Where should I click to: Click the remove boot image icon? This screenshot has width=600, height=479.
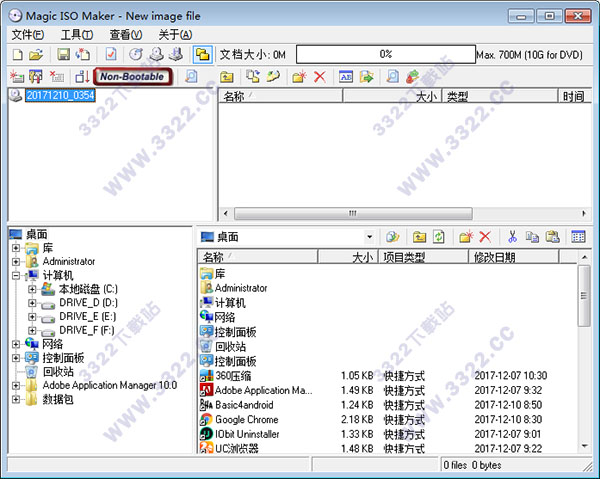click(57, 77)
